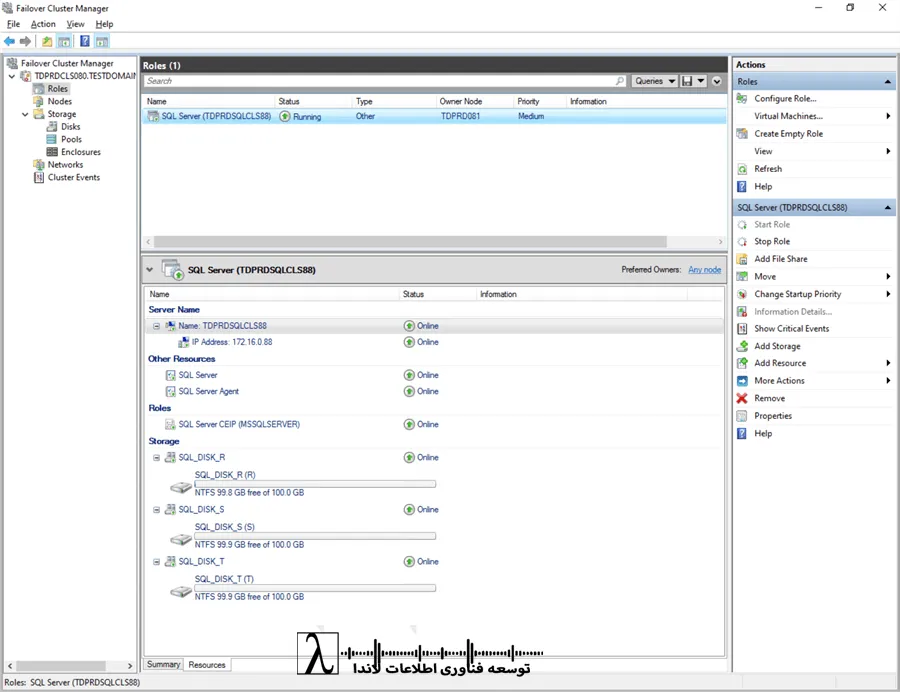Collapse the Name: TDPRDSQLCLS88 resource node

[x=156, y=326]
